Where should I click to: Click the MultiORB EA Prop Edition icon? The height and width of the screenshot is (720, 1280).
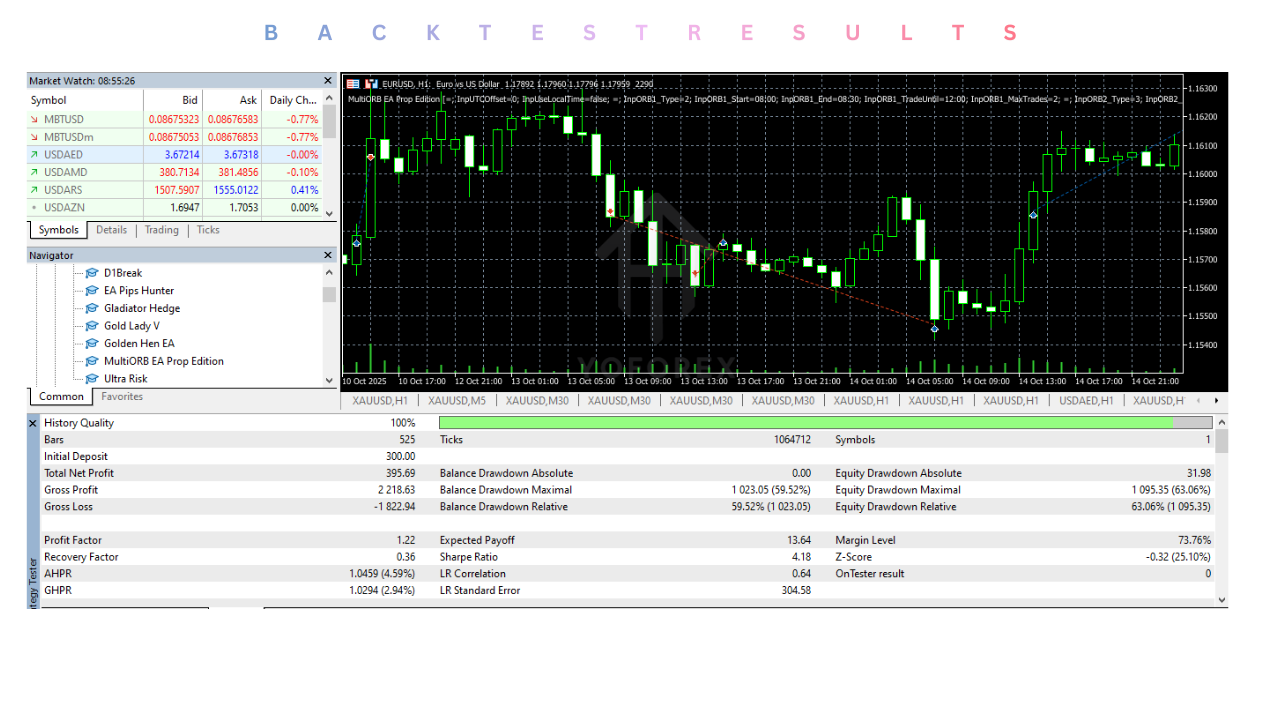point(92,362)
